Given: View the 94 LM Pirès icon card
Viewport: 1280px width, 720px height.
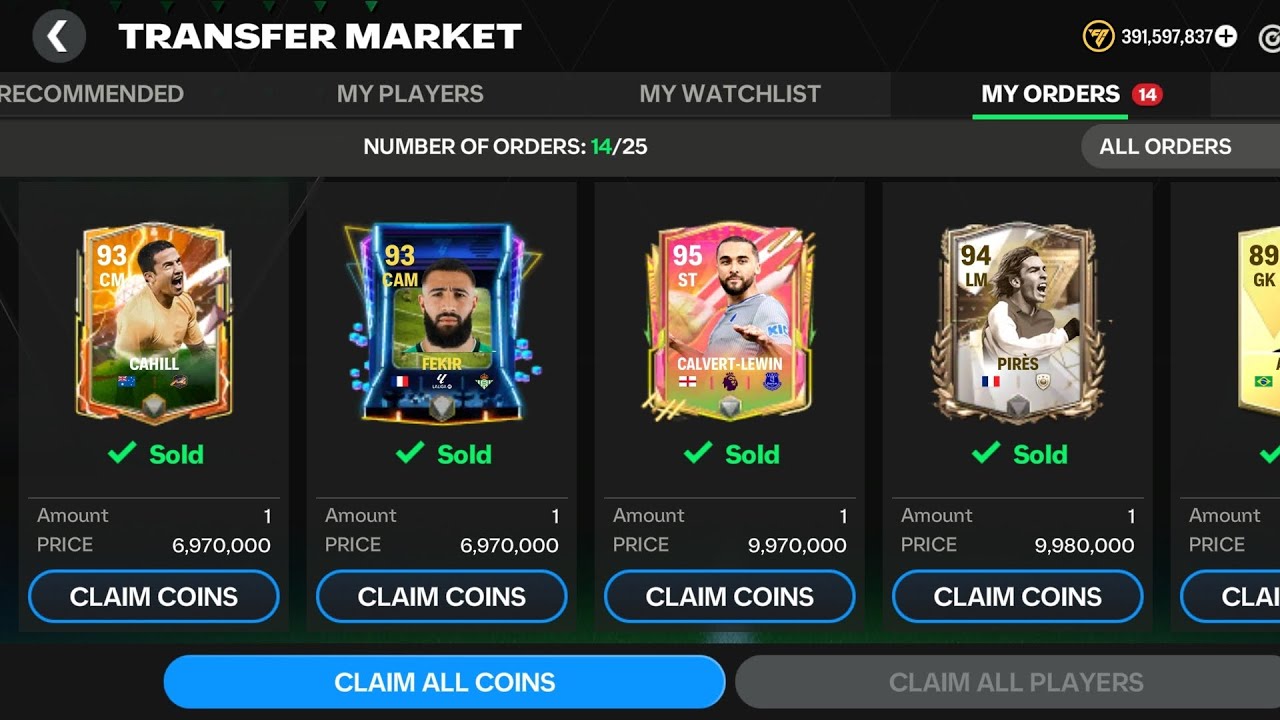Looking at the screenshot, I should (1018, 323).
